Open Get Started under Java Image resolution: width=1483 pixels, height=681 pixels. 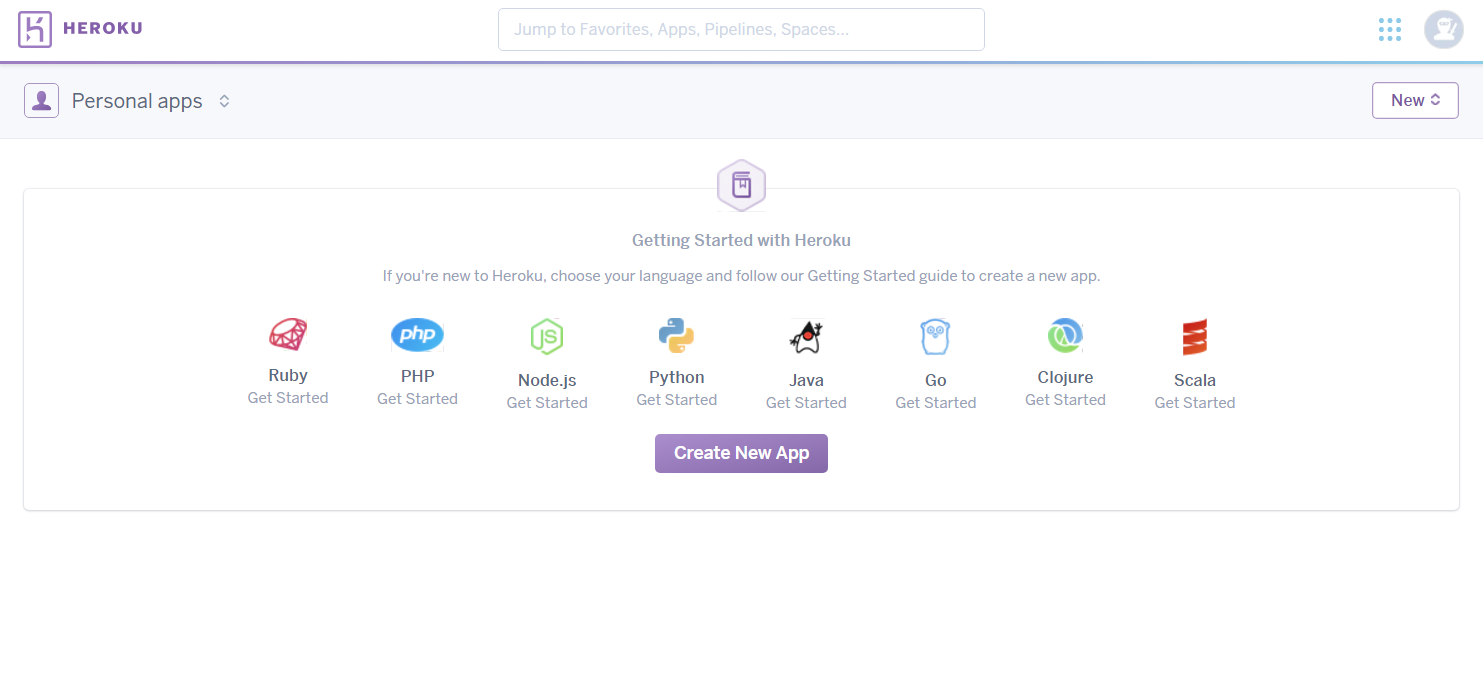[806, 403]
